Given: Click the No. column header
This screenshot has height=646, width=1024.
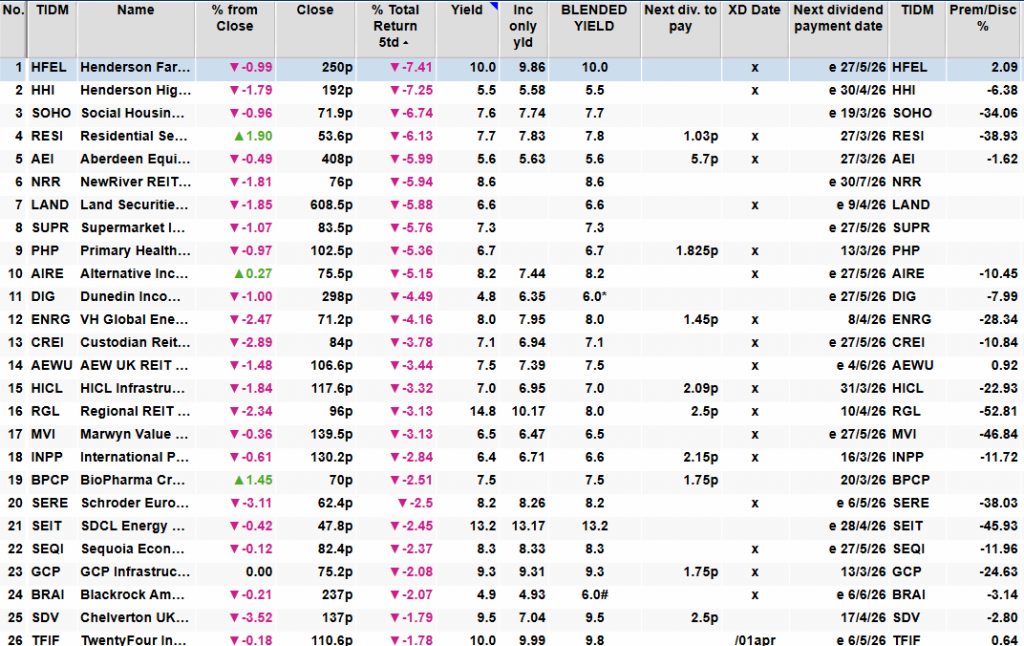Looking at the screenshot, I should (x=12, y=10).
